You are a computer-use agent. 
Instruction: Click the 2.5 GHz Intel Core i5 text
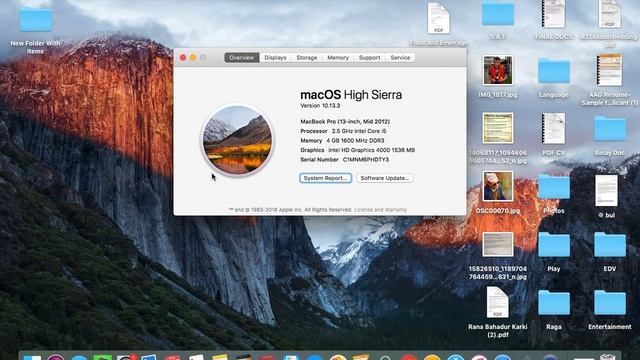[359, 131]
